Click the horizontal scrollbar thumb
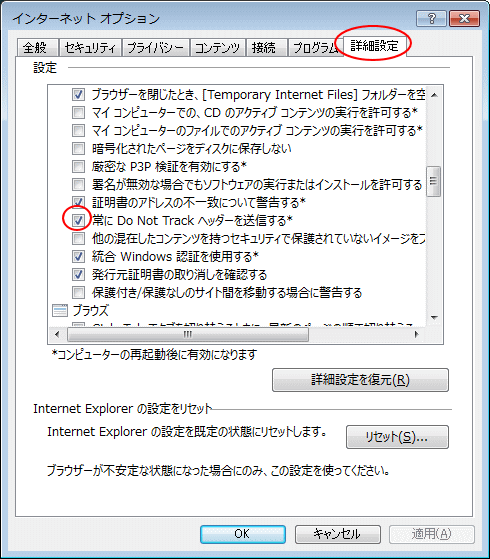Viewport: 490px width, 559px height. click(188, 334)
